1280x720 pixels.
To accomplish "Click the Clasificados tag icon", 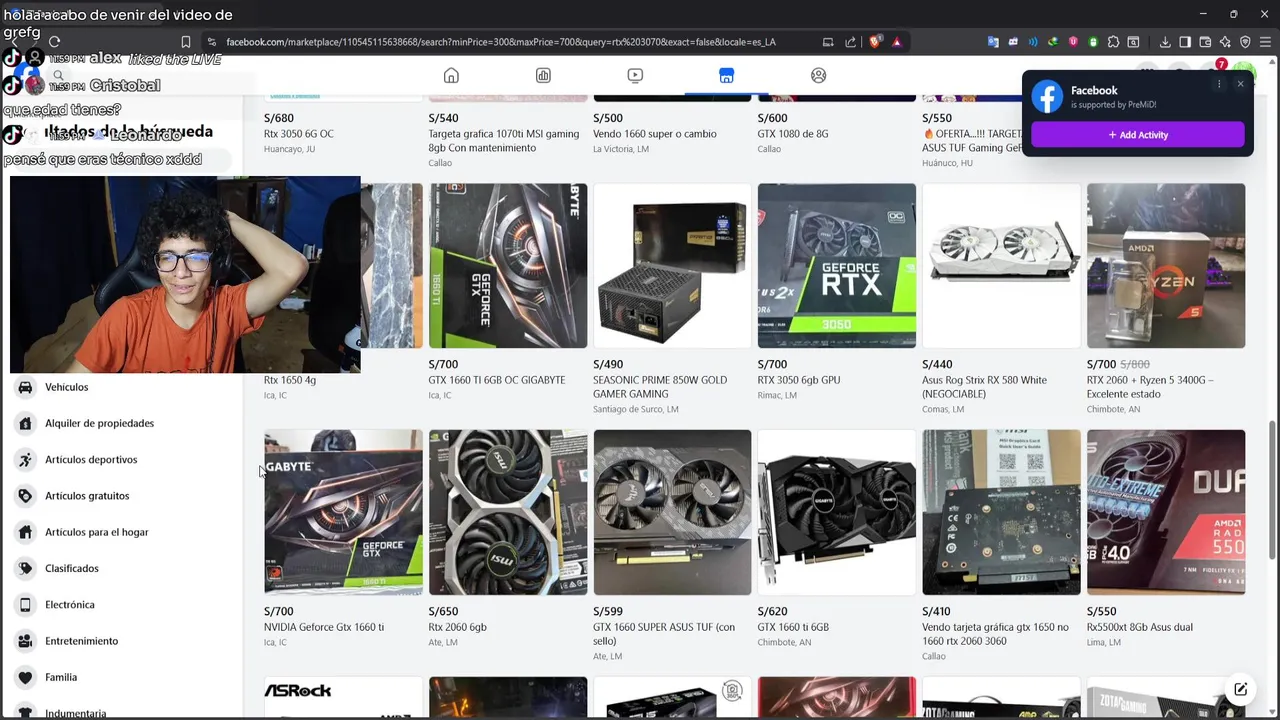I will [x=25, y=568].
